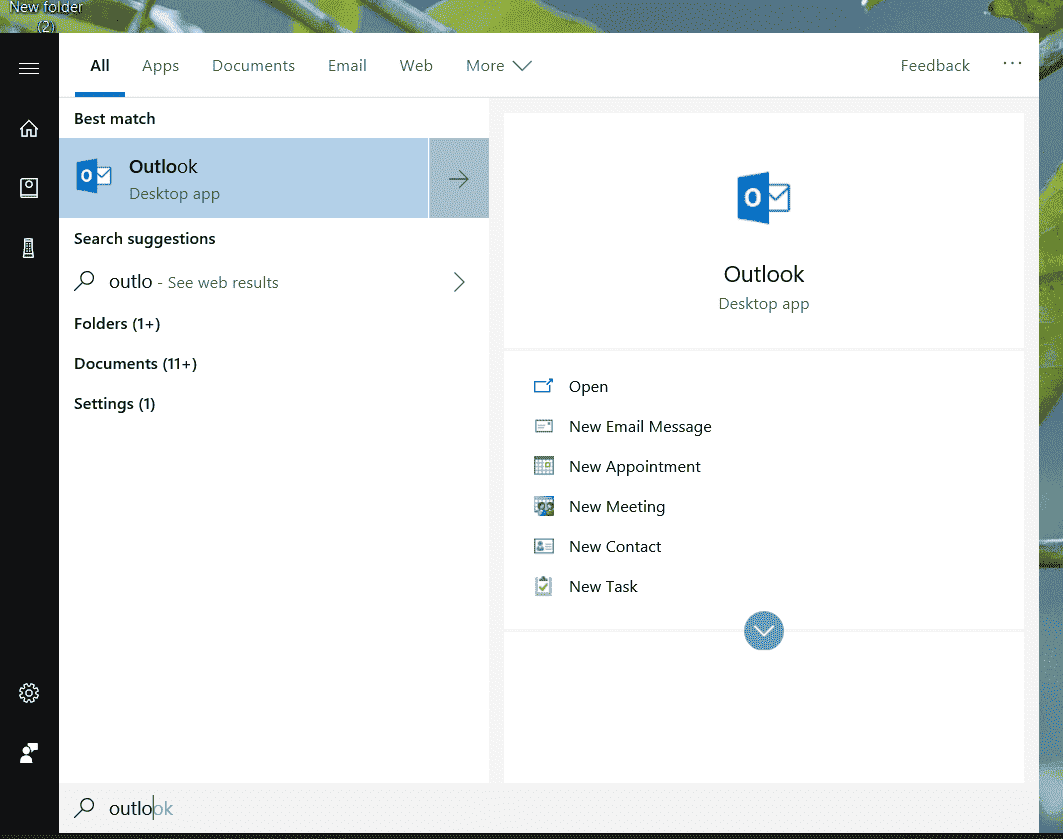
Task: Choose New Contact
Action: (615, 546)
